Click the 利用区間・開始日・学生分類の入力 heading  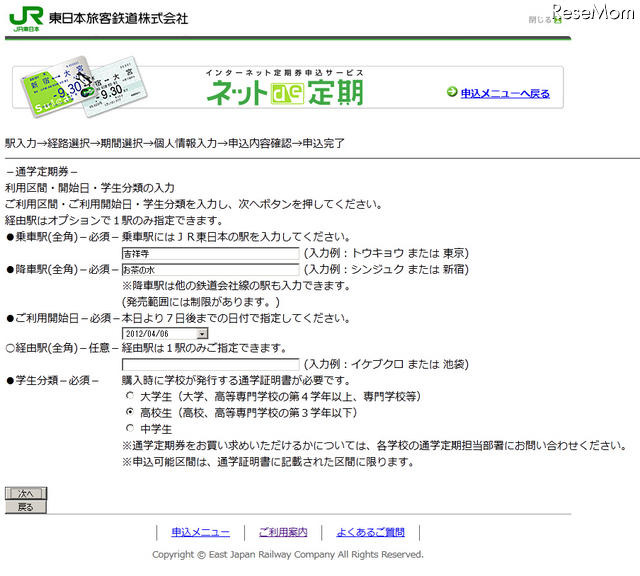coord(90,188)
